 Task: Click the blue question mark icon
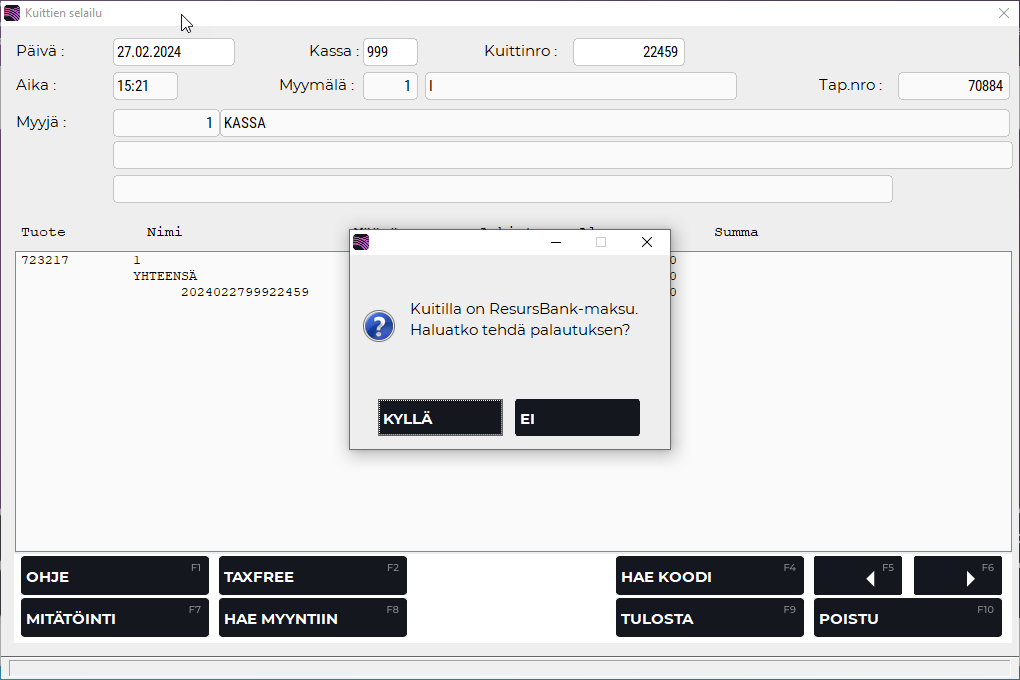(378, 325)
